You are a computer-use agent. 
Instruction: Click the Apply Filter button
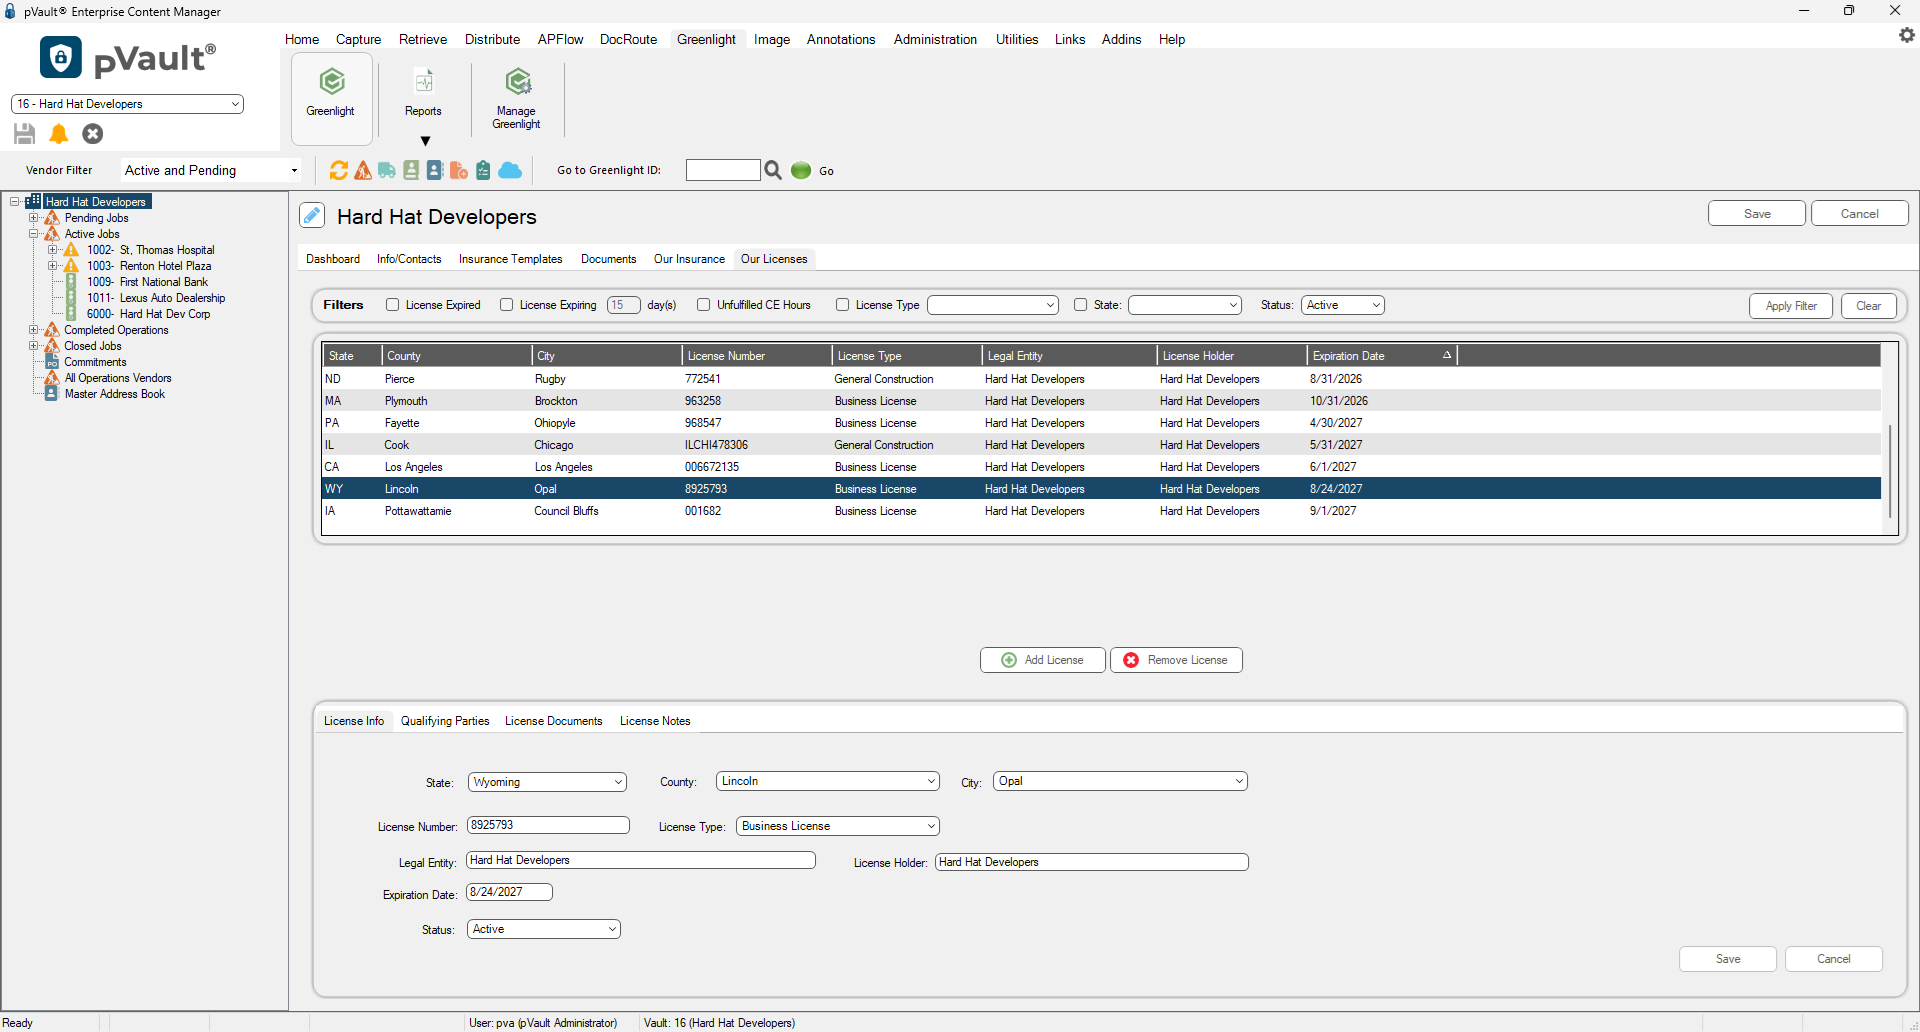1791,306
